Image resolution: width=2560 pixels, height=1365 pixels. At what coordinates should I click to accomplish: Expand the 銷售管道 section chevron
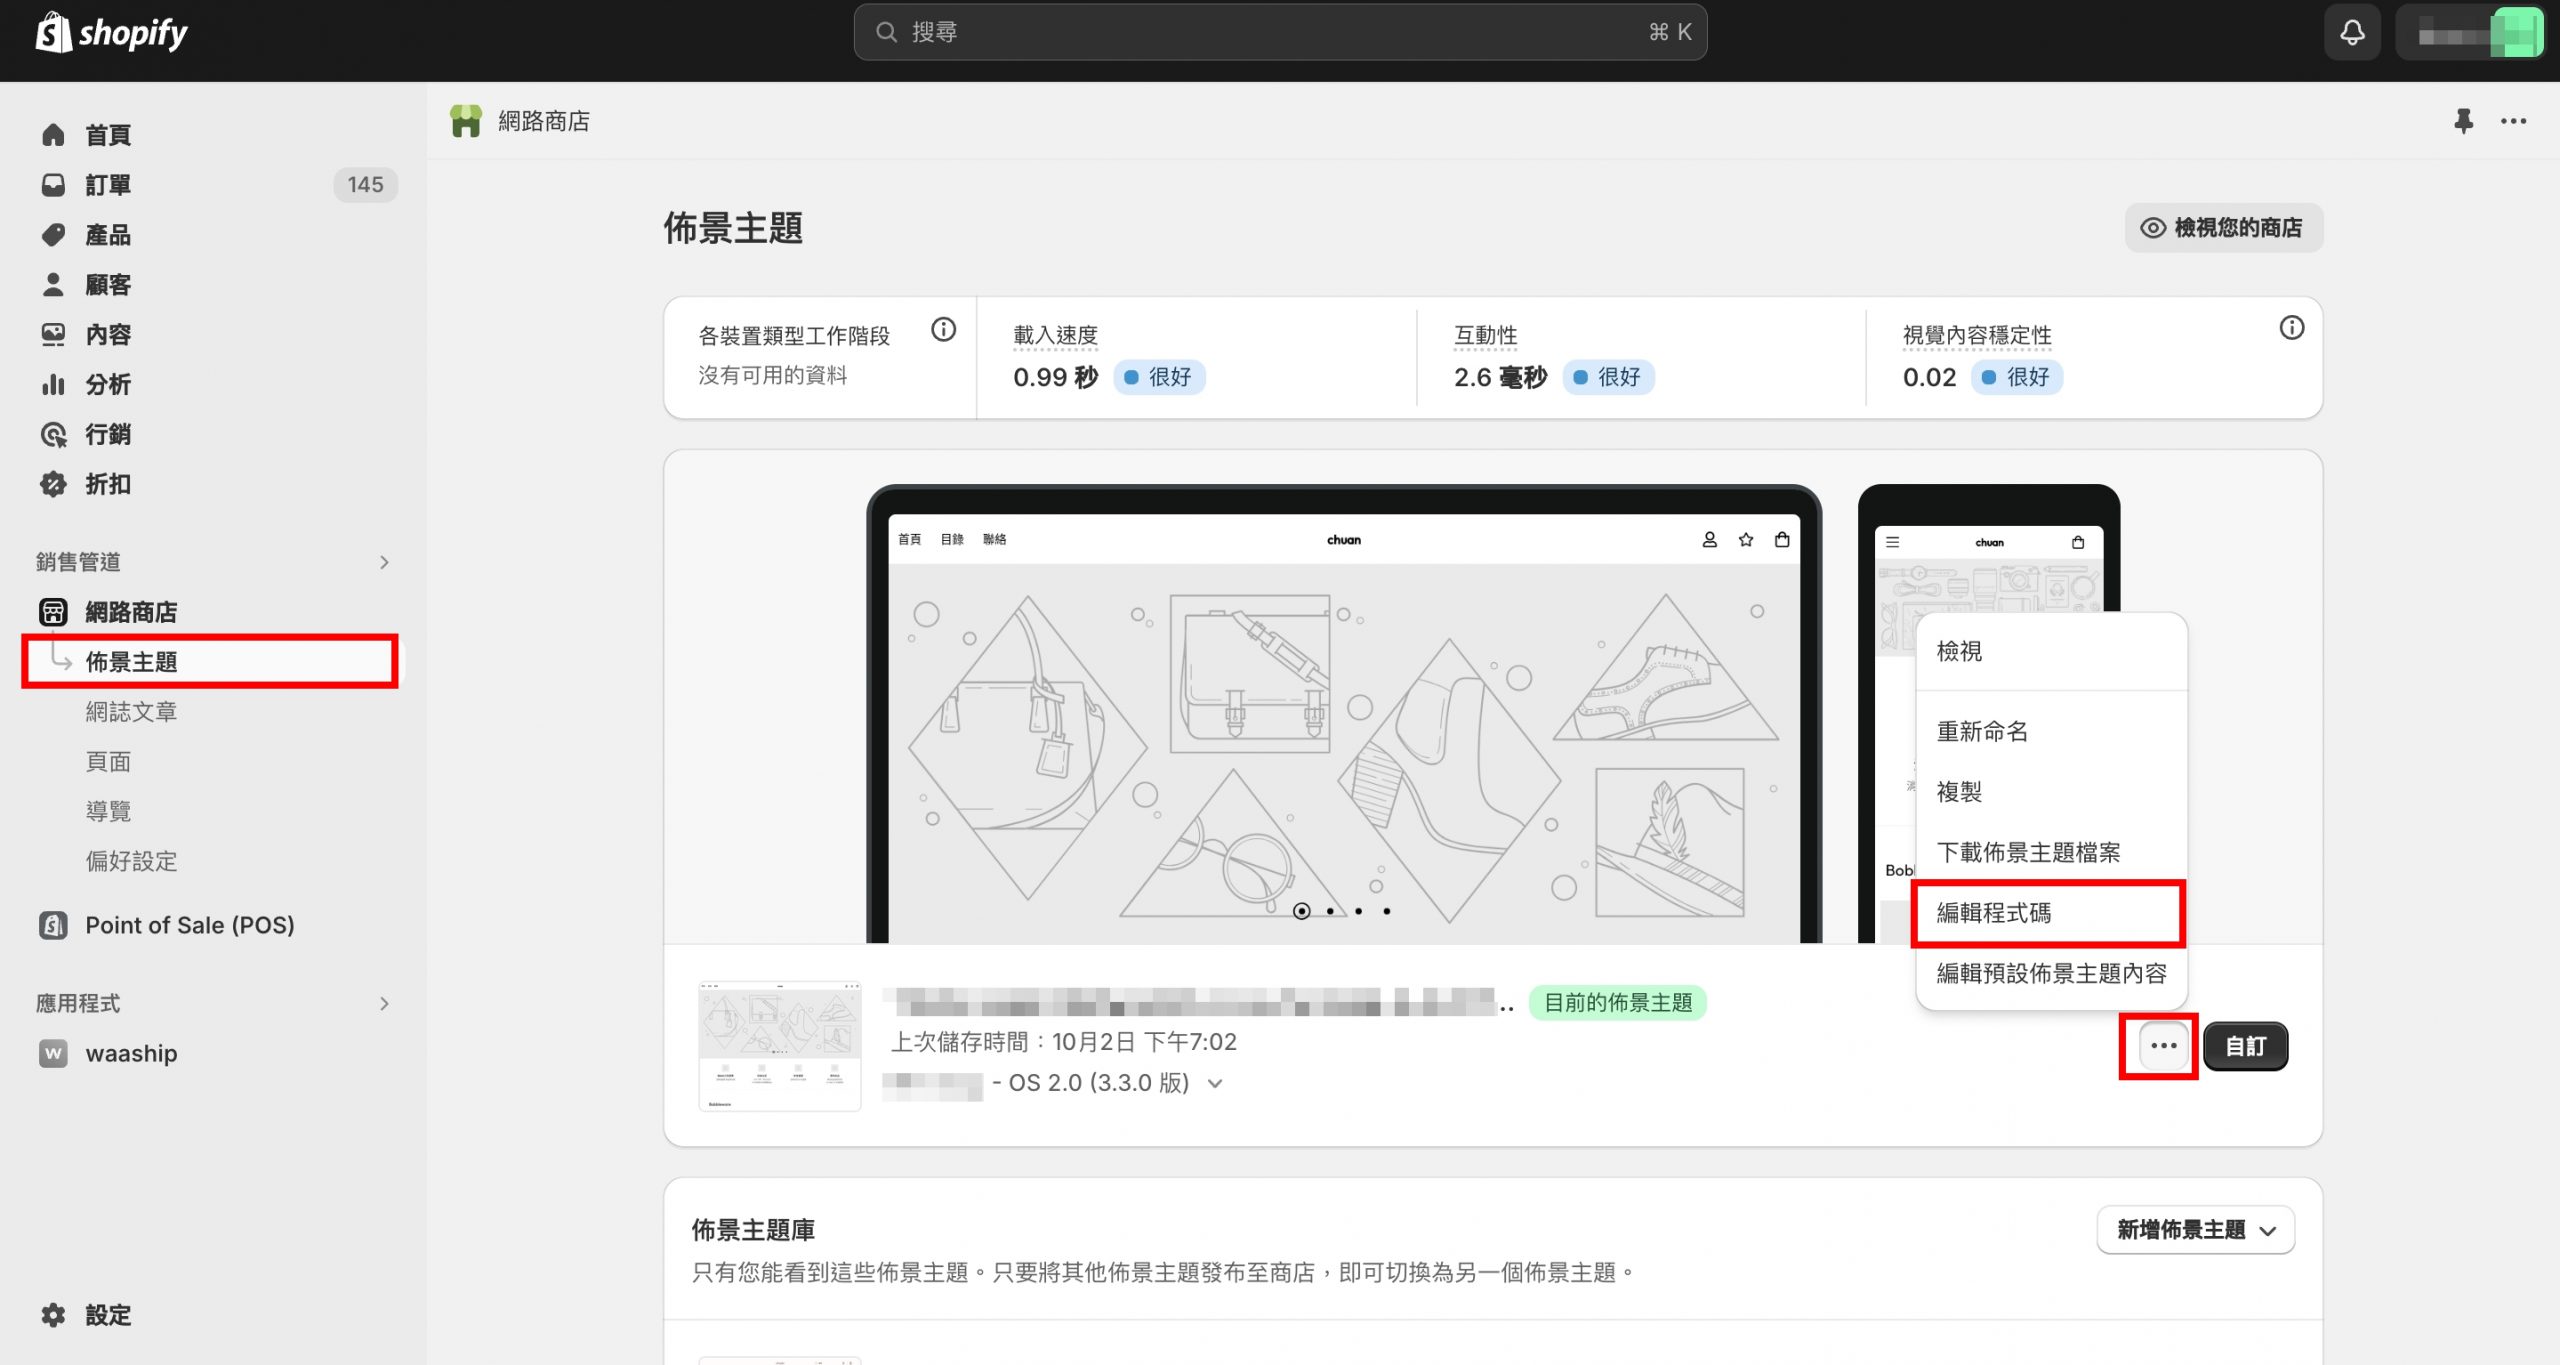point(384,562)
